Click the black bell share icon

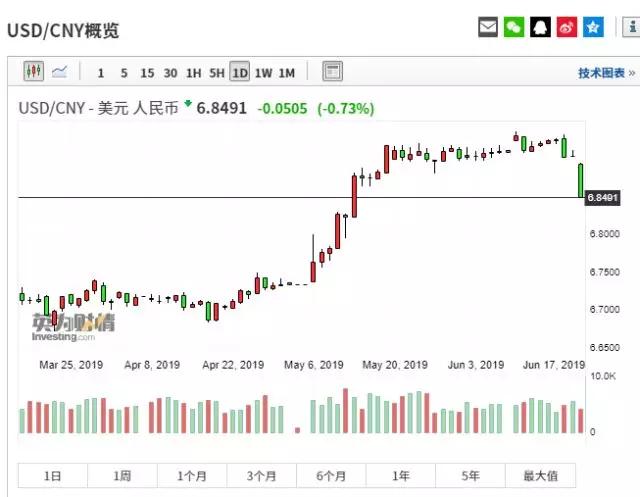[x=541, y=27]
